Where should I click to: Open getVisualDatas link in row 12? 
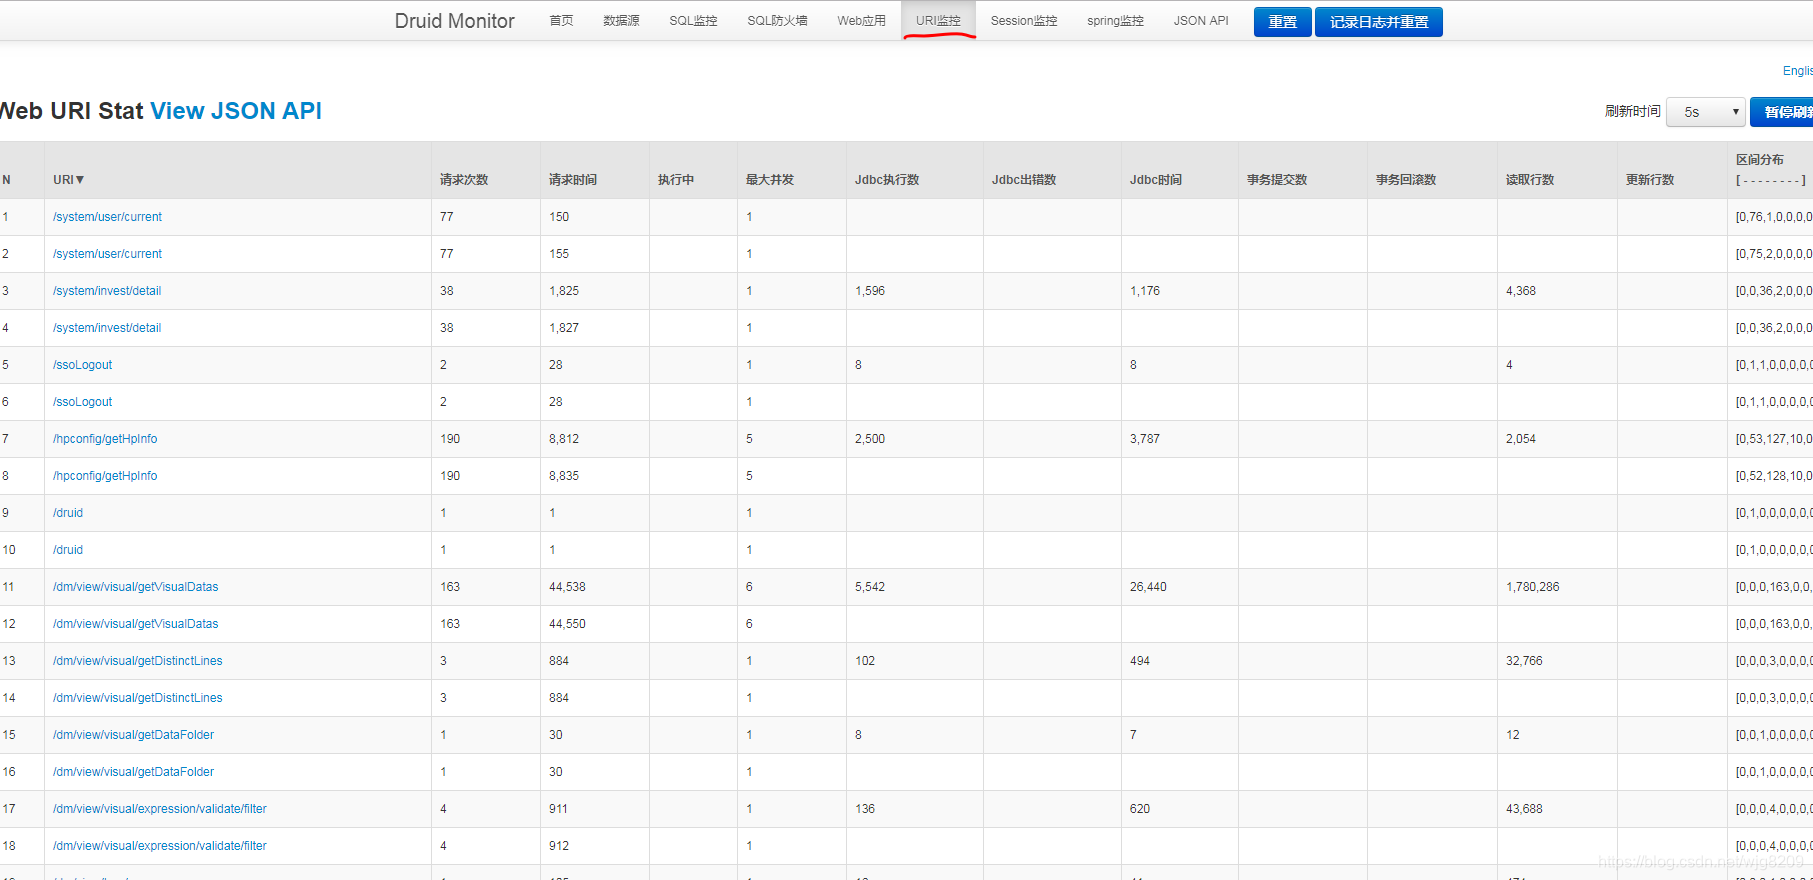[x=135, y=624]
